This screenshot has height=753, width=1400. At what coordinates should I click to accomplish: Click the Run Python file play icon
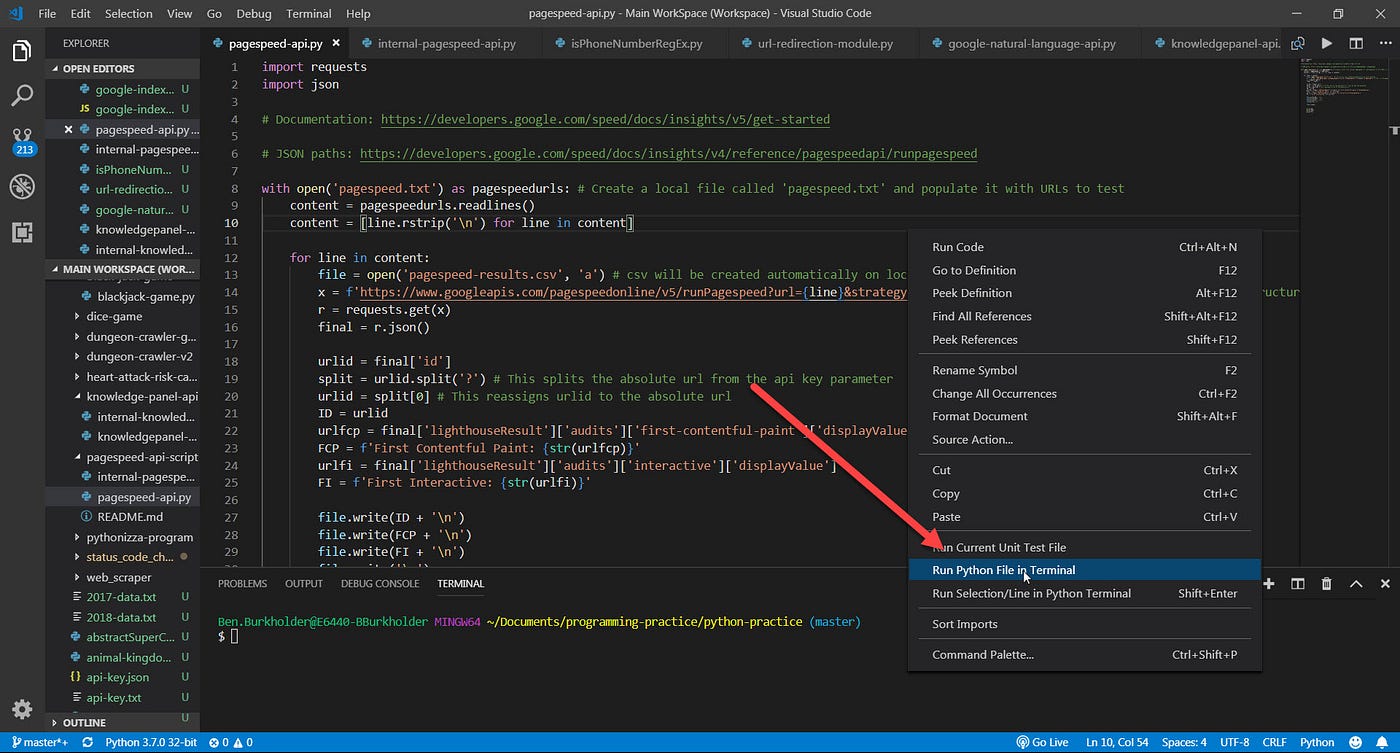(x=1327, y=44)
